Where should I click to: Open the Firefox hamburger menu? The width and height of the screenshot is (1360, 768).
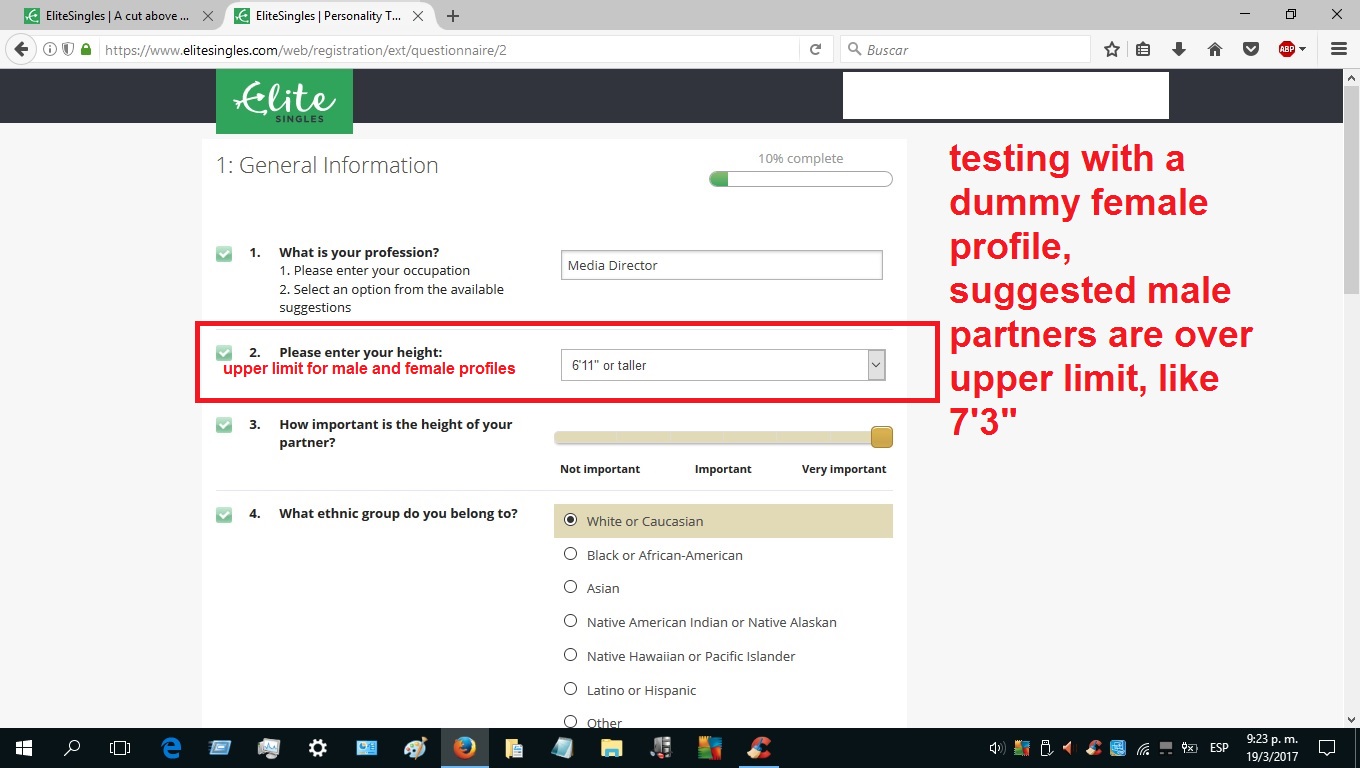click(1338, 49)
